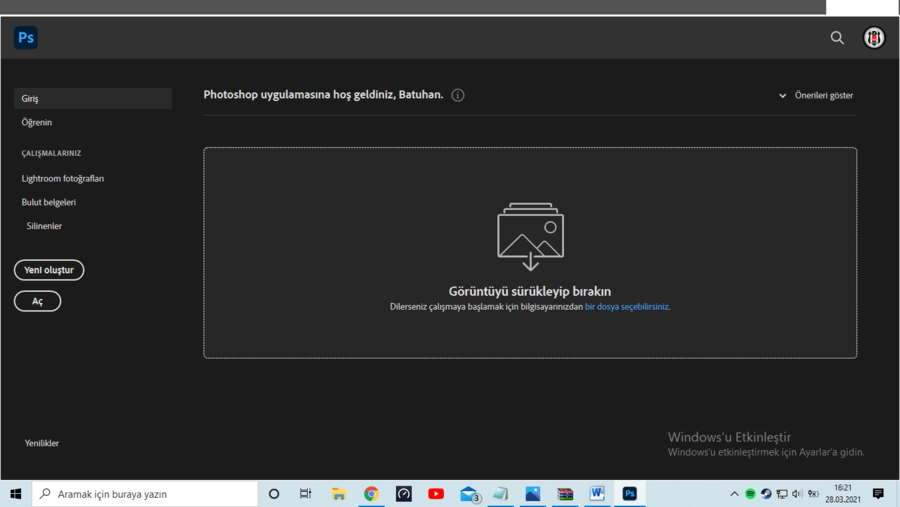Select Giriş in the sidebar
The width and height of the screenshot is (900, 507).
click(92, 99)
